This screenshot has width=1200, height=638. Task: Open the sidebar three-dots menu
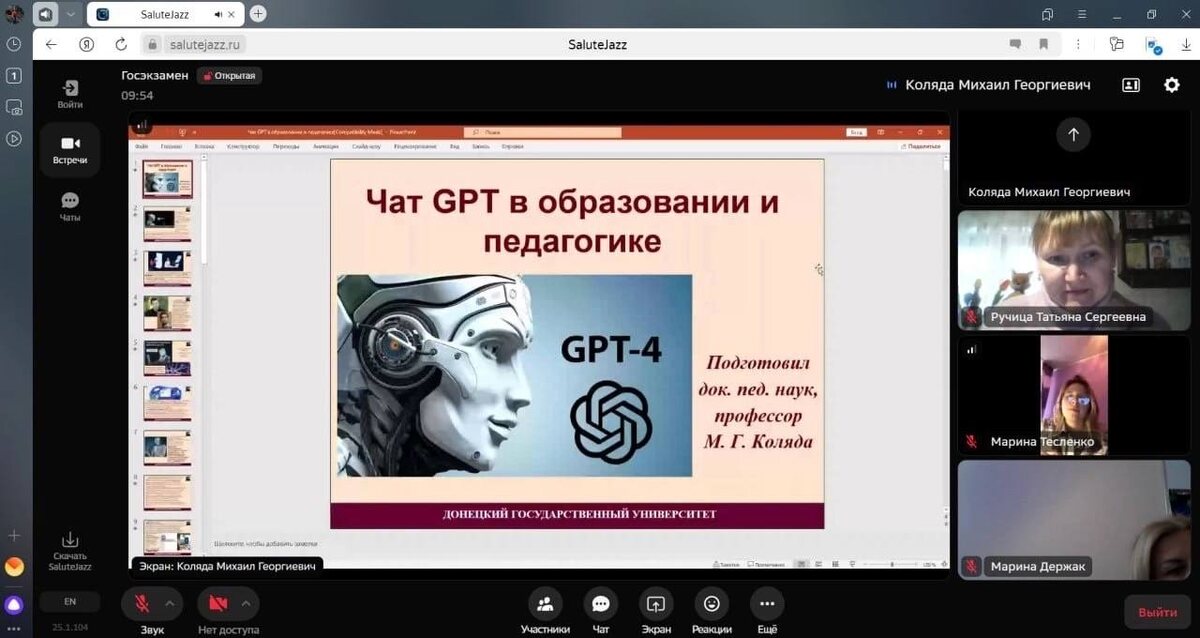coord(14,629)
